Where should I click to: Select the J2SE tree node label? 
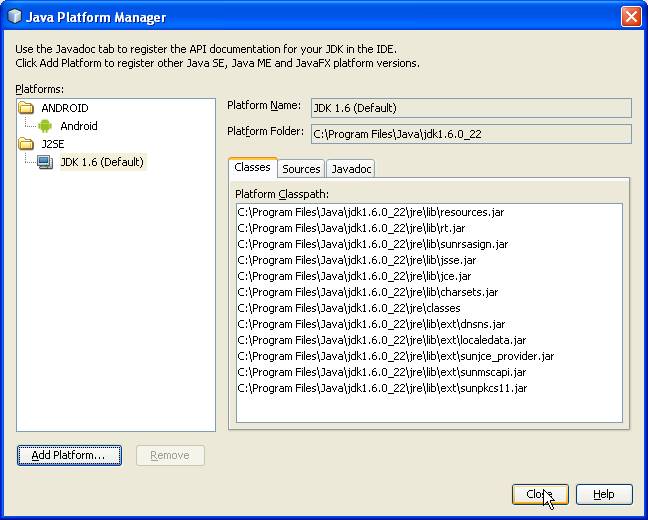pyautogui.click(x=53, y=144)
